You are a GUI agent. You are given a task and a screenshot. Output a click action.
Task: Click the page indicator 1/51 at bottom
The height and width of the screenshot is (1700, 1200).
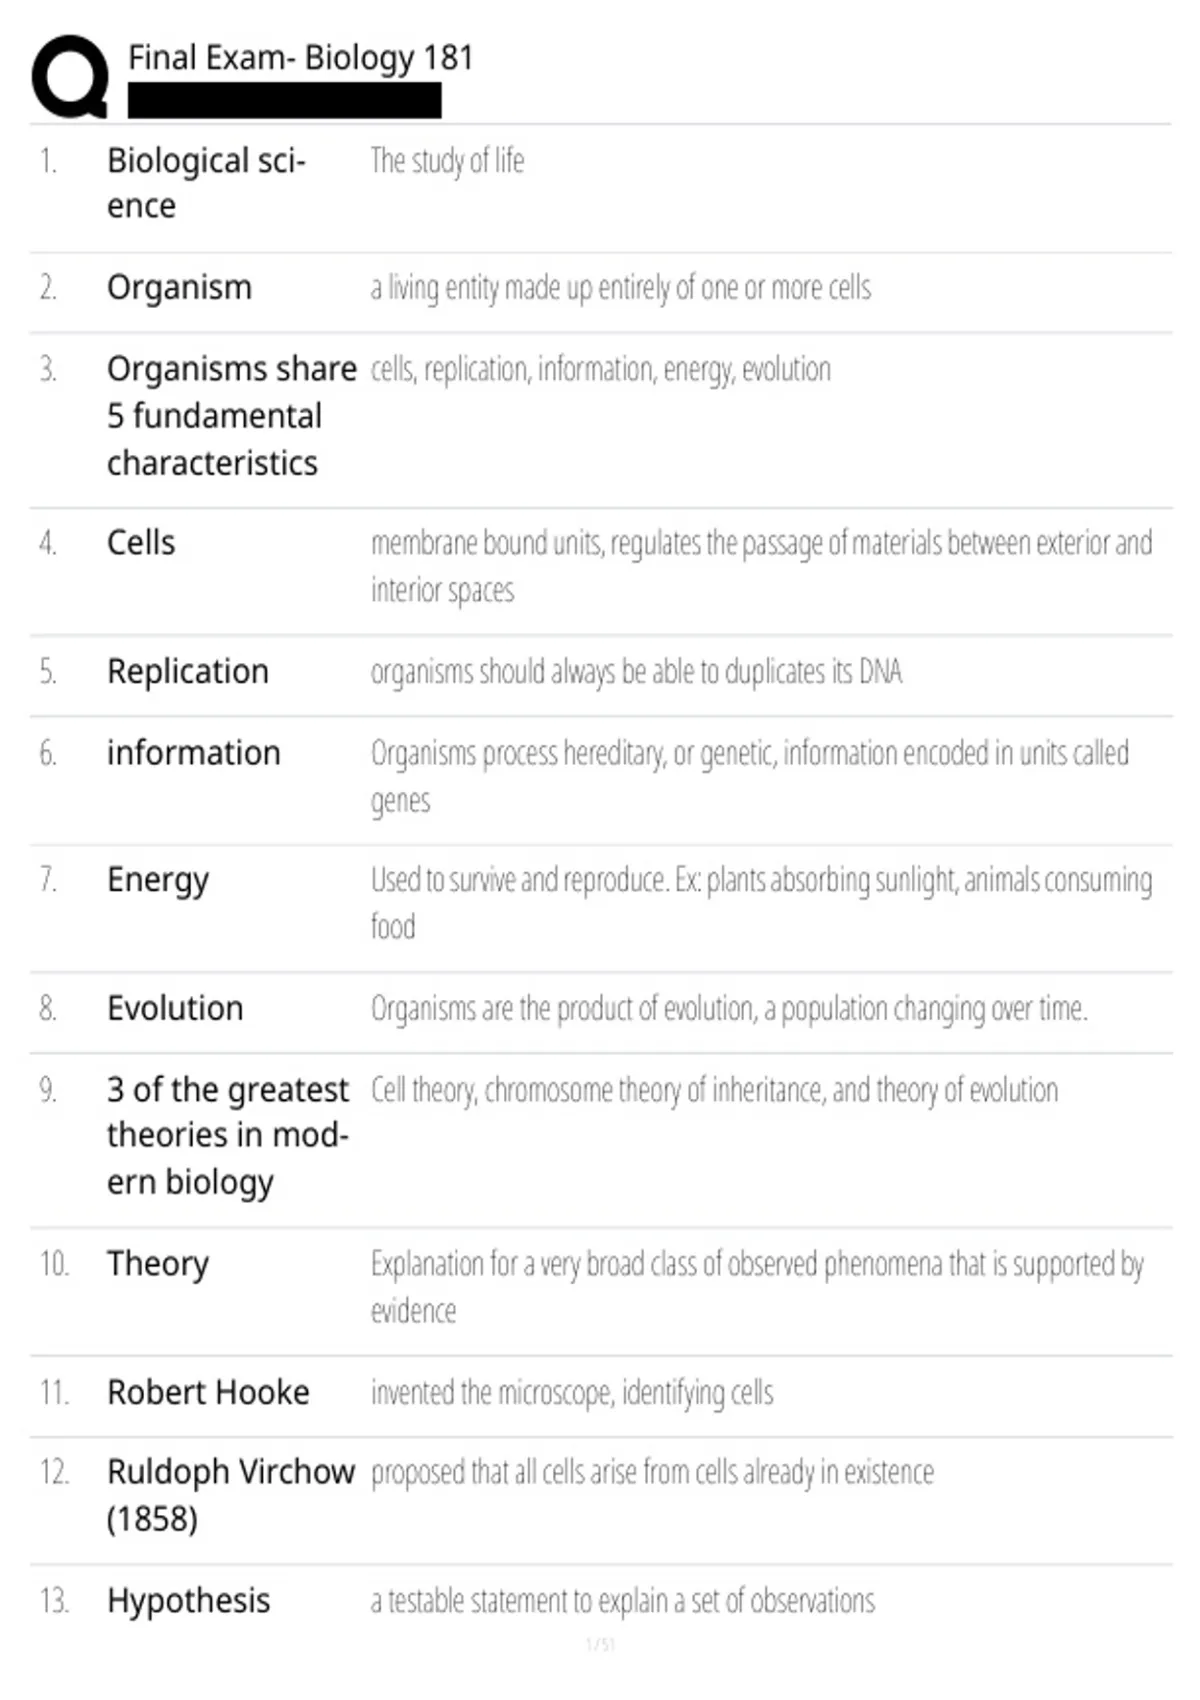600,1644
